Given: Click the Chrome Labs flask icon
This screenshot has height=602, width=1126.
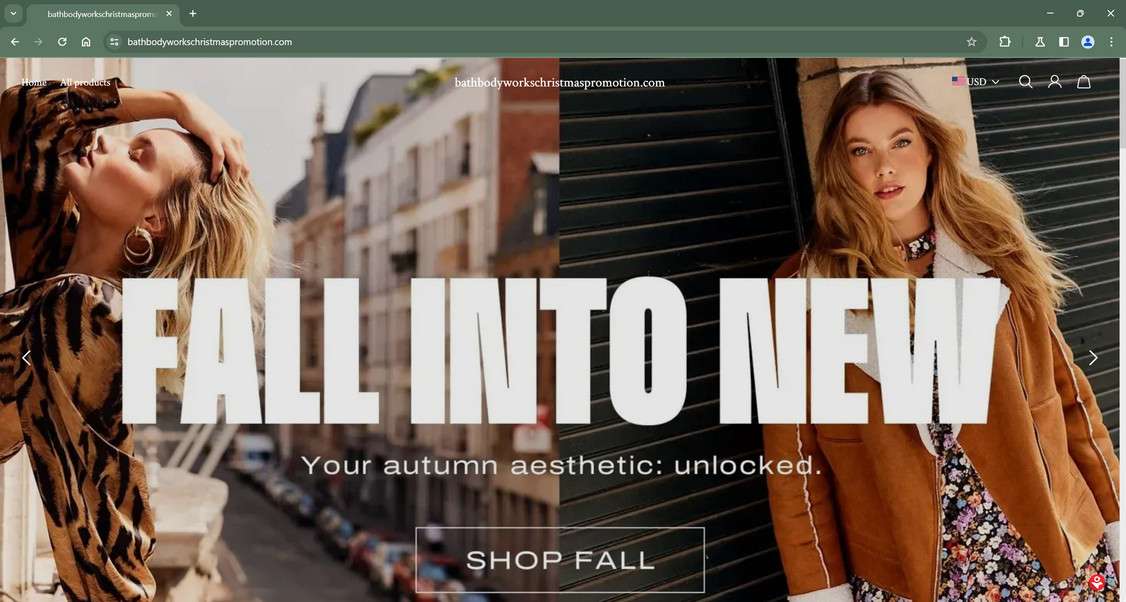Looking at the screenshot, I should click(1039, 42).
